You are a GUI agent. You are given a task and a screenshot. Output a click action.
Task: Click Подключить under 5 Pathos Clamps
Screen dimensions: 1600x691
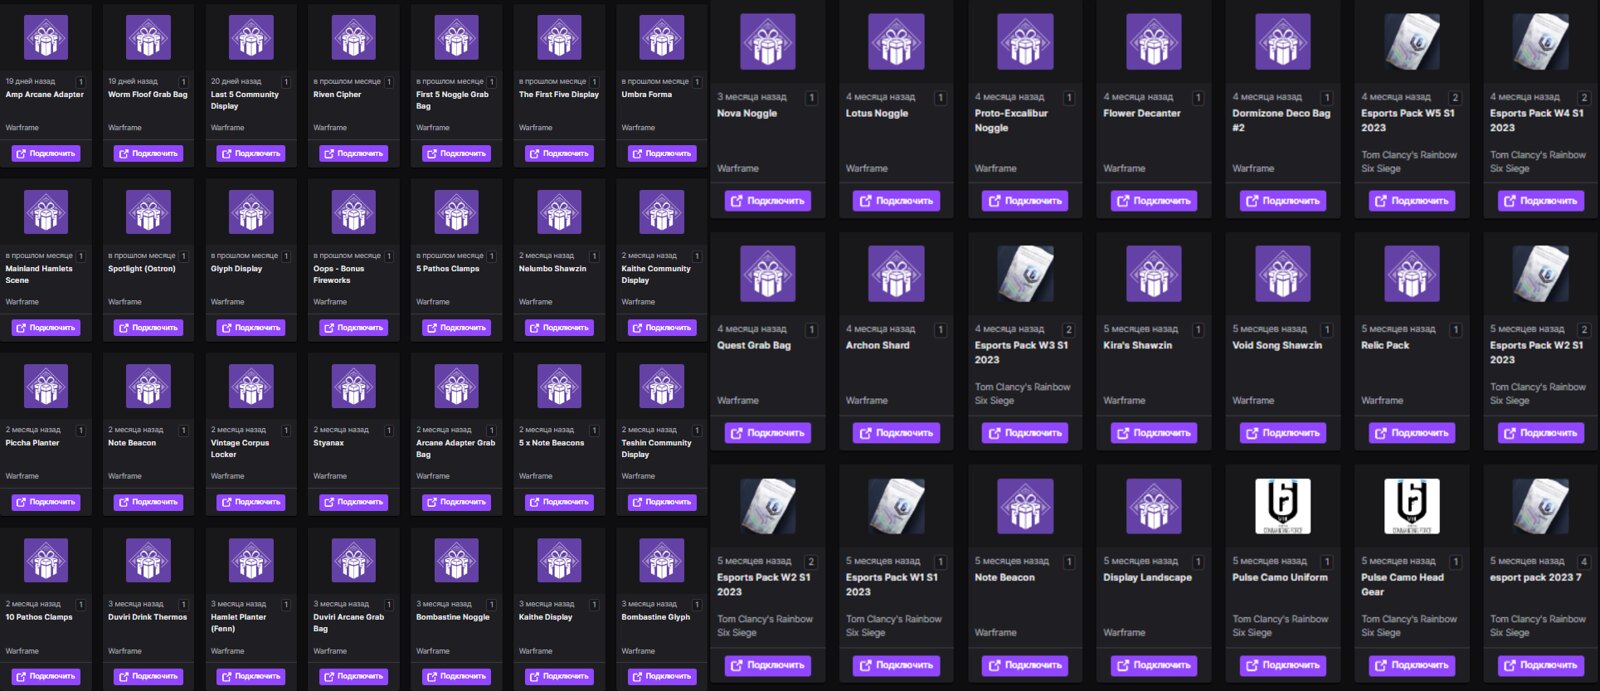(x=456, y=328)
